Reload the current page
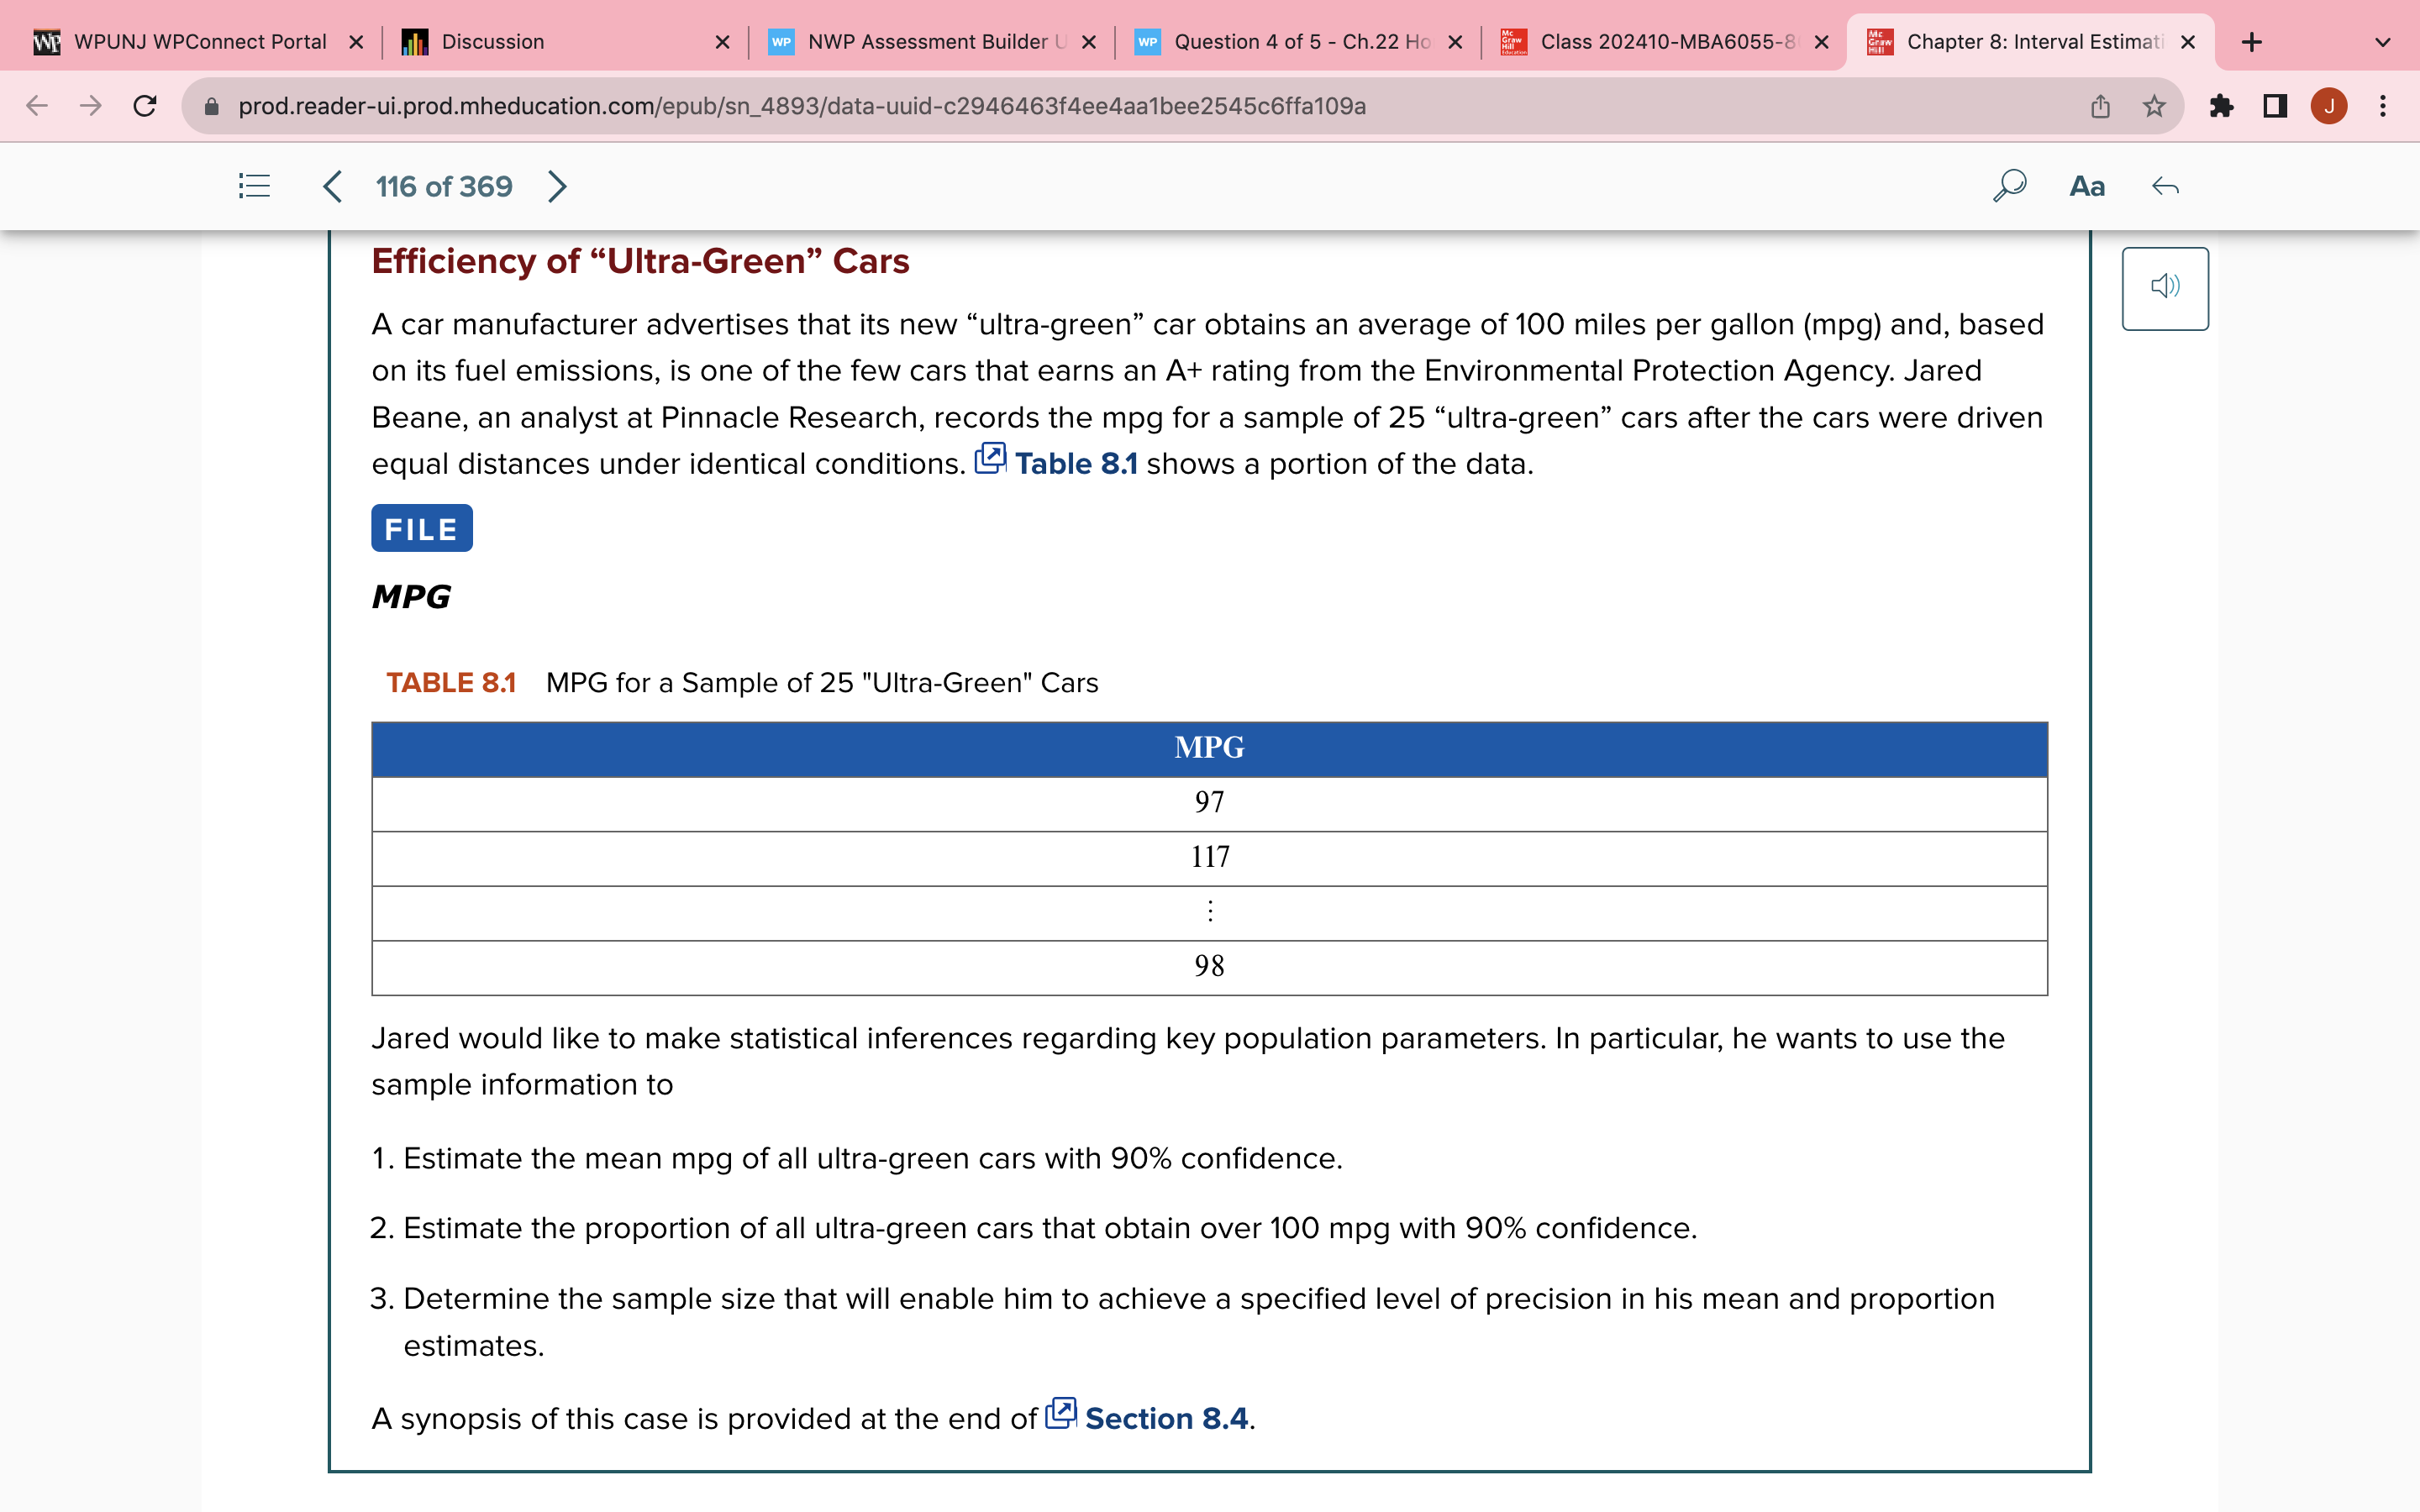 click(145, 106)
